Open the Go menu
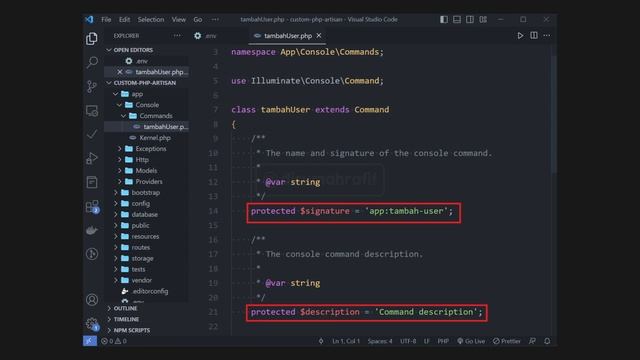Viewport: 640px width, 360px height. (198, 20)
